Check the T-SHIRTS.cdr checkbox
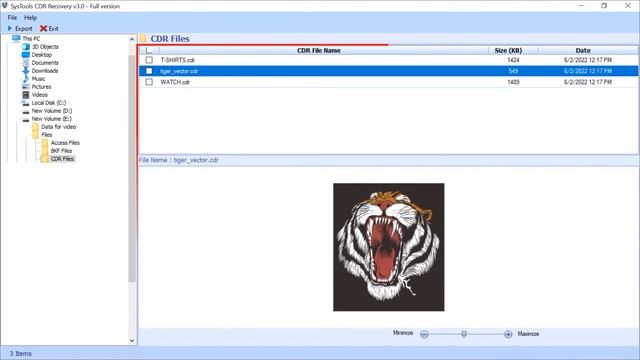640x360 pixels. (149, 60)
